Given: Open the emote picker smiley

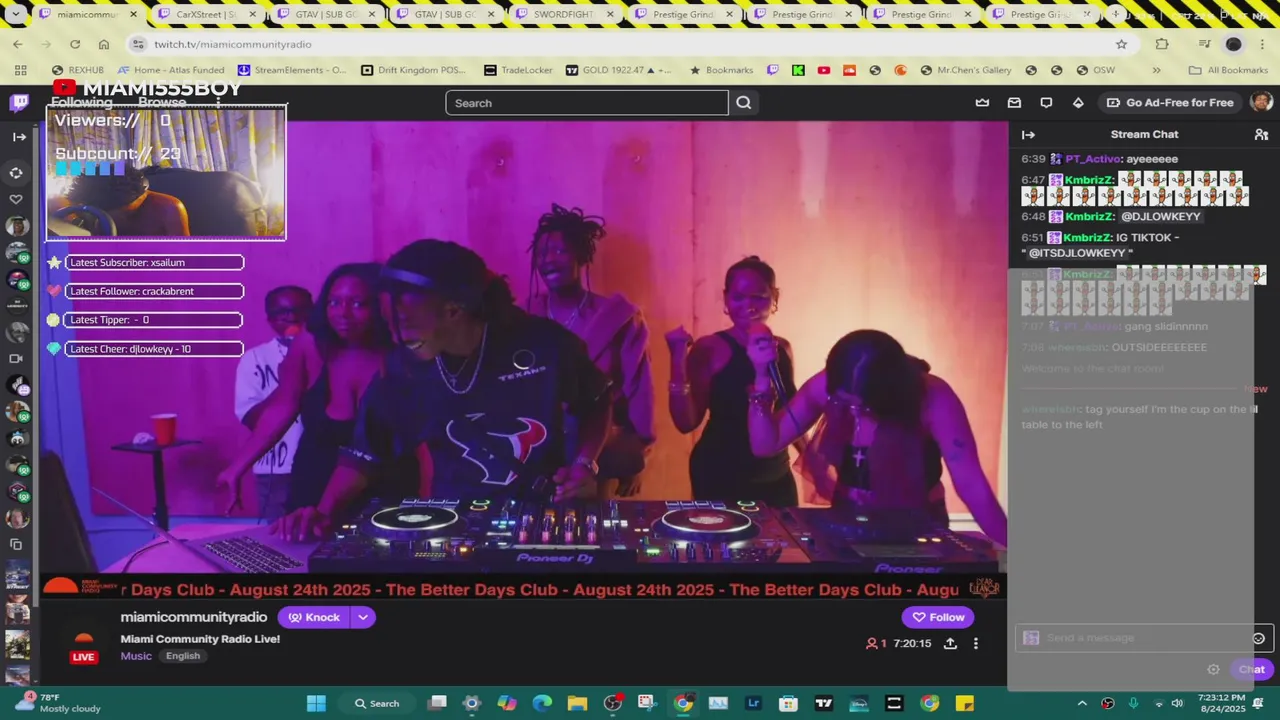Looking at the screenshot, I should 1258,638.
